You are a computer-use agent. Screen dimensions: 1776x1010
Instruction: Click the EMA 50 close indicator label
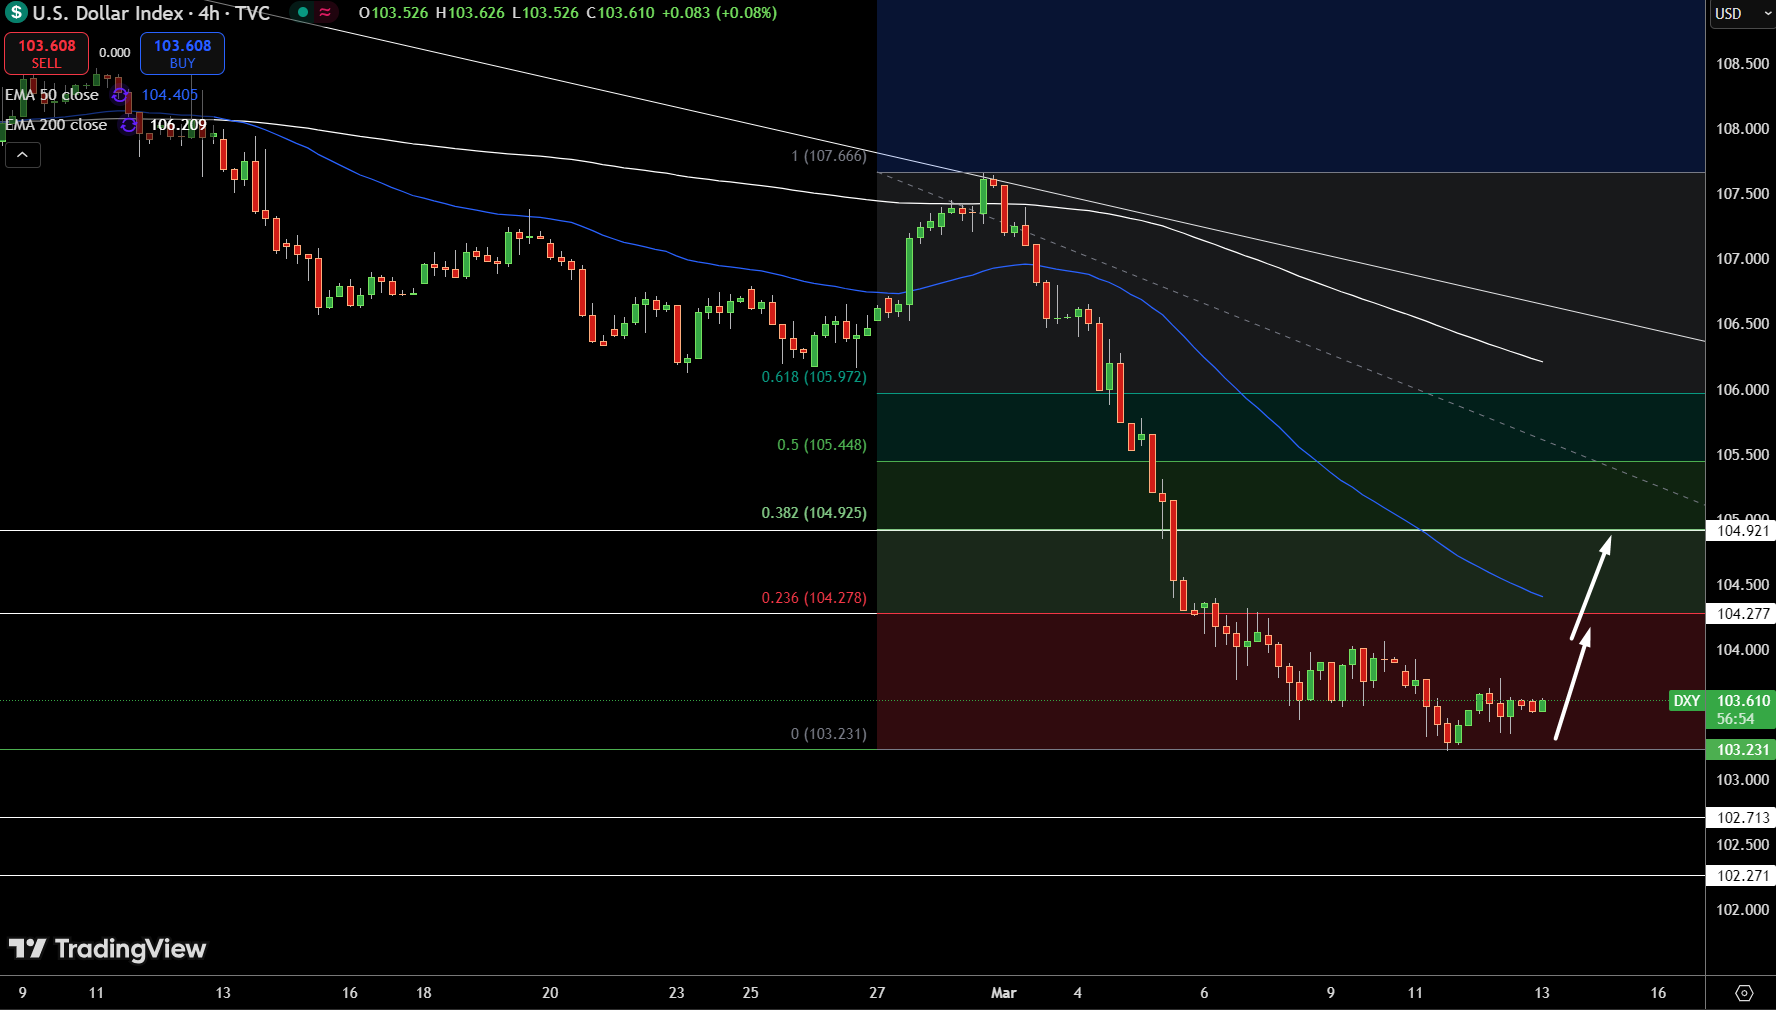[52, 95]
